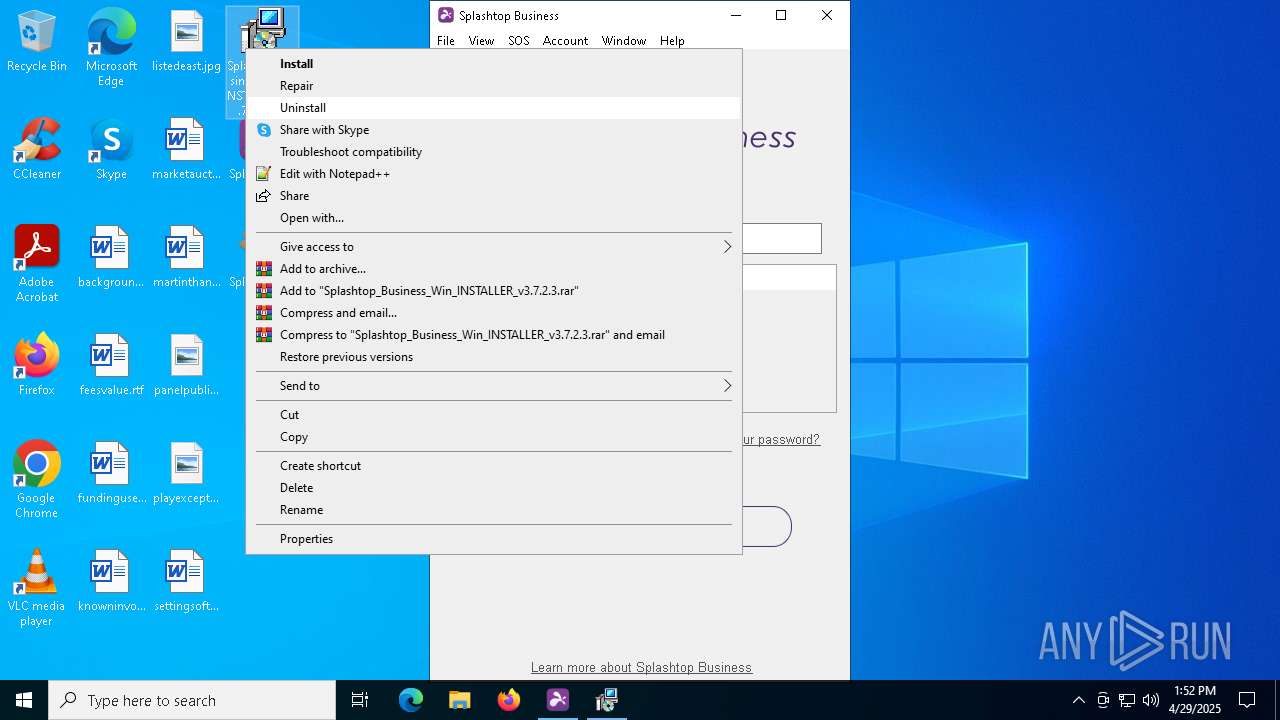Choose Edit with Notepad++

(493, 174)
